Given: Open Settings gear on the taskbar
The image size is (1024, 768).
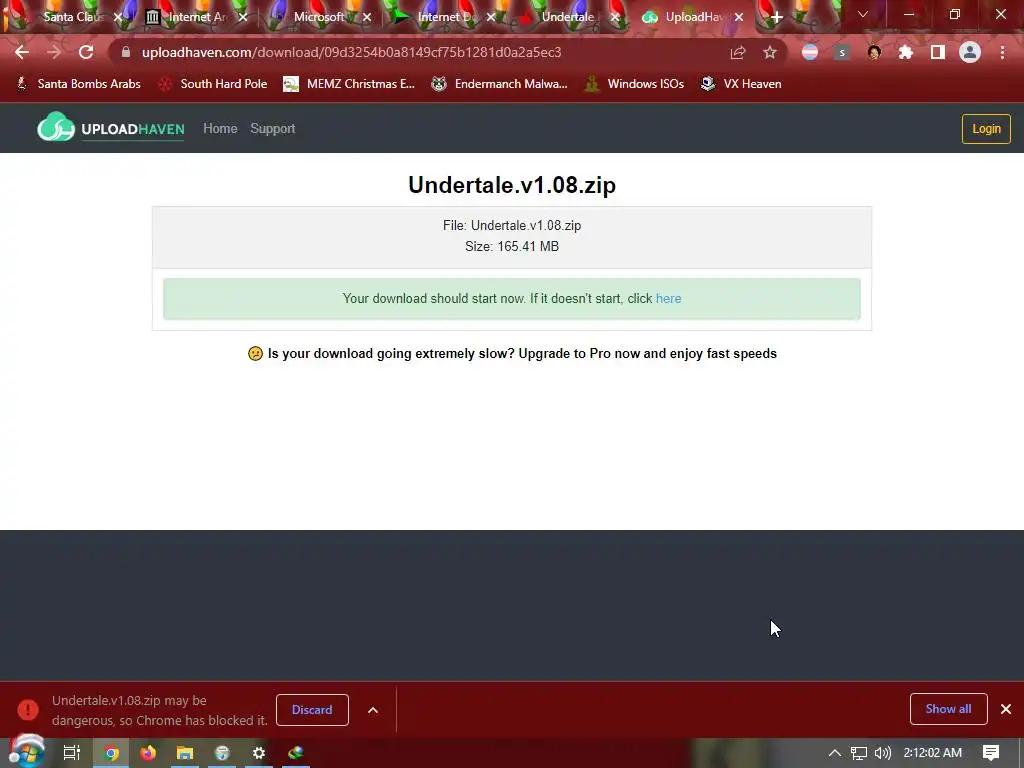Looking at the screenshot, I should pyautogui.click(x=259, y=753).
